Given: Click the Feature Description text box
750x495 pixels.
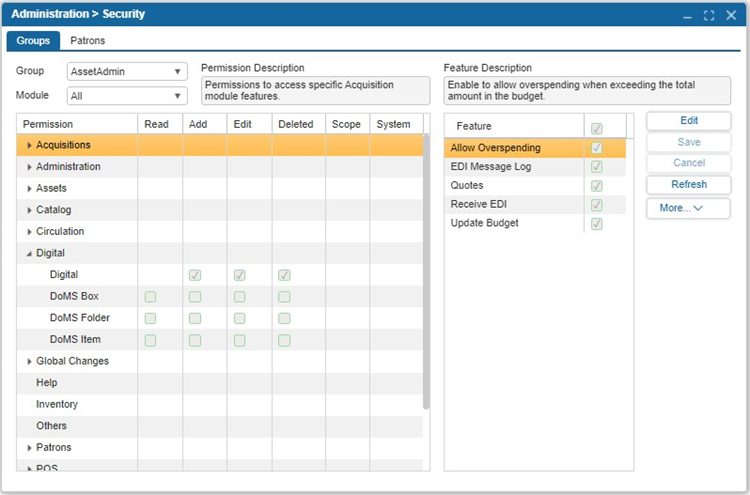Looking at the screenshot, I should click(x=587, y=90).
